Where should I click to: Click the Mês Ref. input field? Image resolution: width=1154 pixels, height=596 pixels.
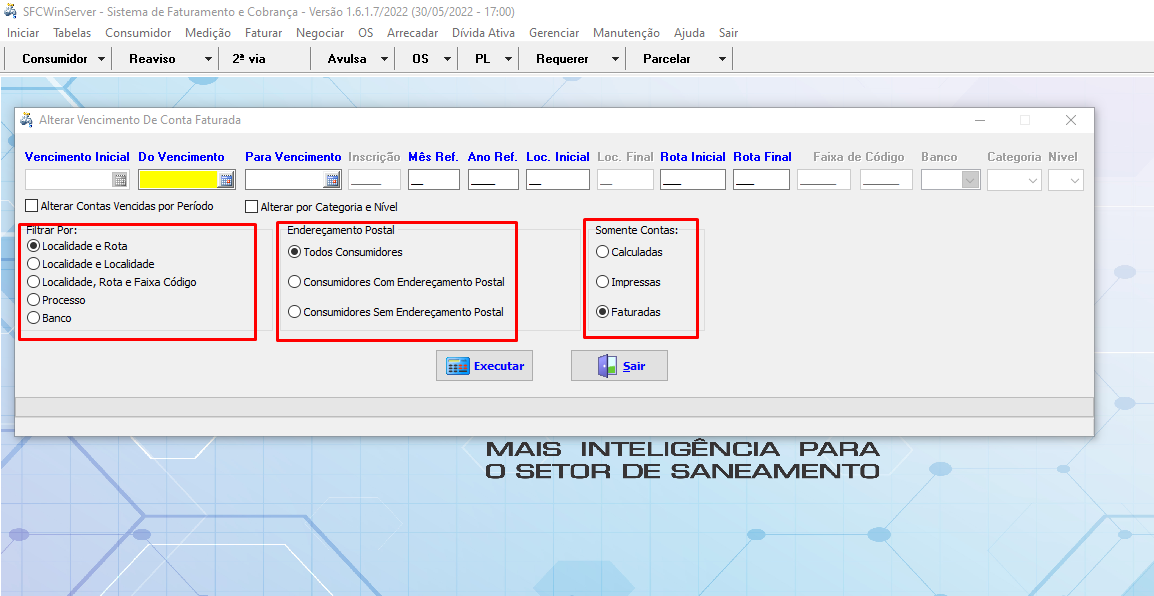coord(434,180)
